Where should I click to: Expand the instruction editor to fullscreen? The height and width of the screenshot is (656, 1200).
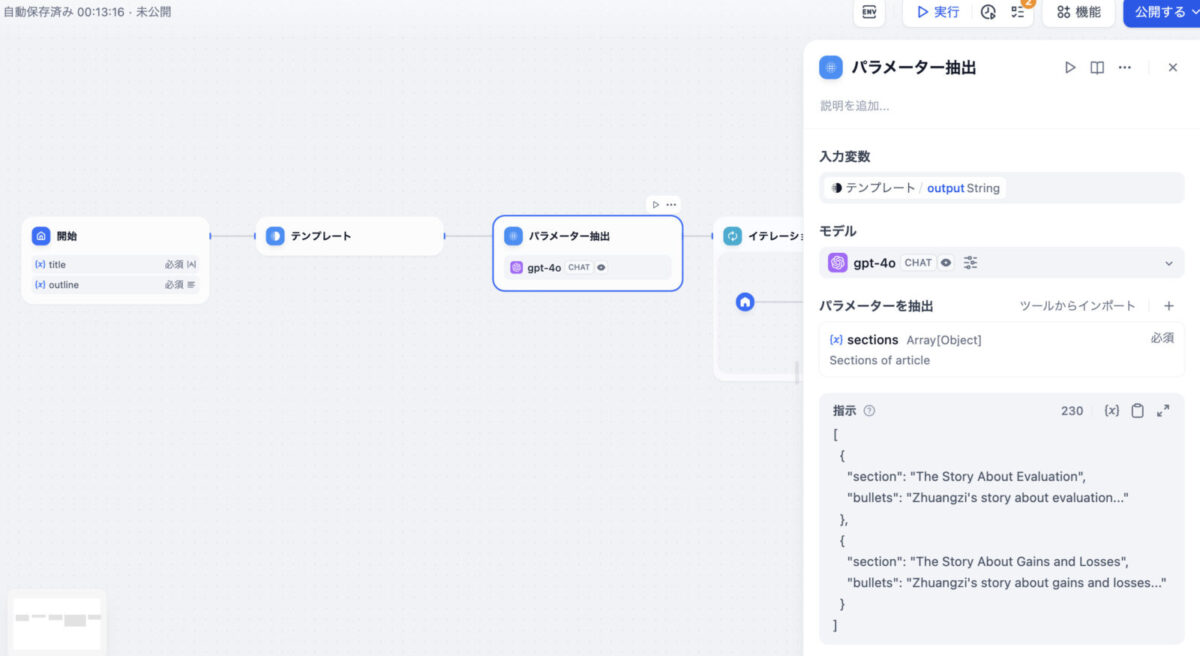tap(1162, 410)
